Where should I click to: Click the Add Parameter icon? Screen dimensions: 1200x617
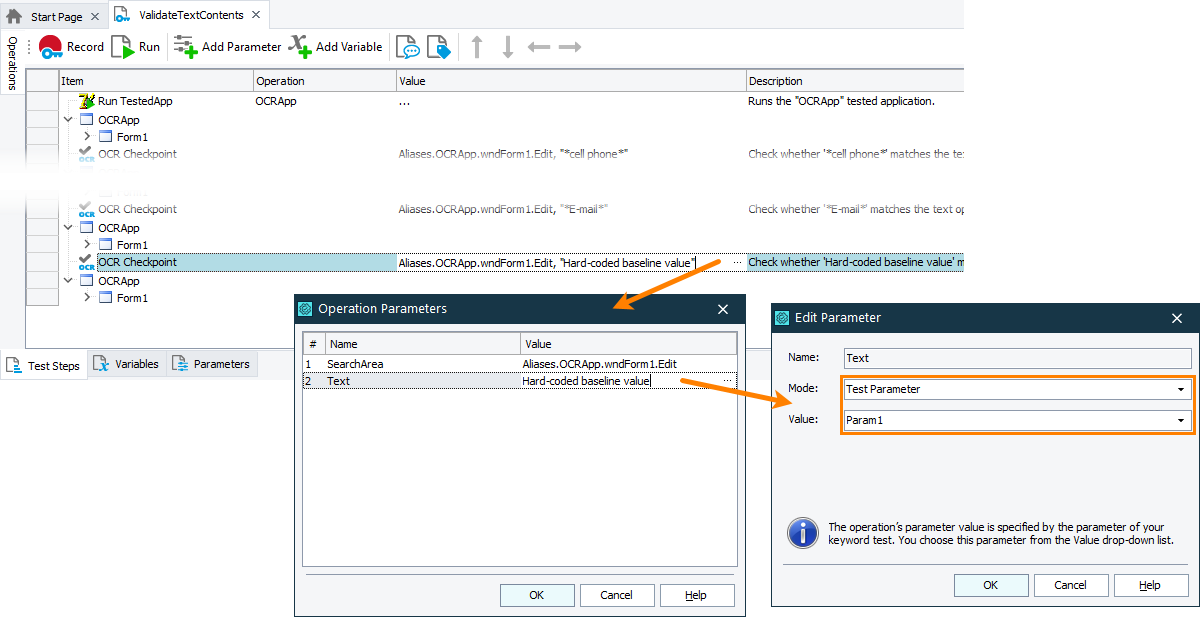click(x=184, y=46)
